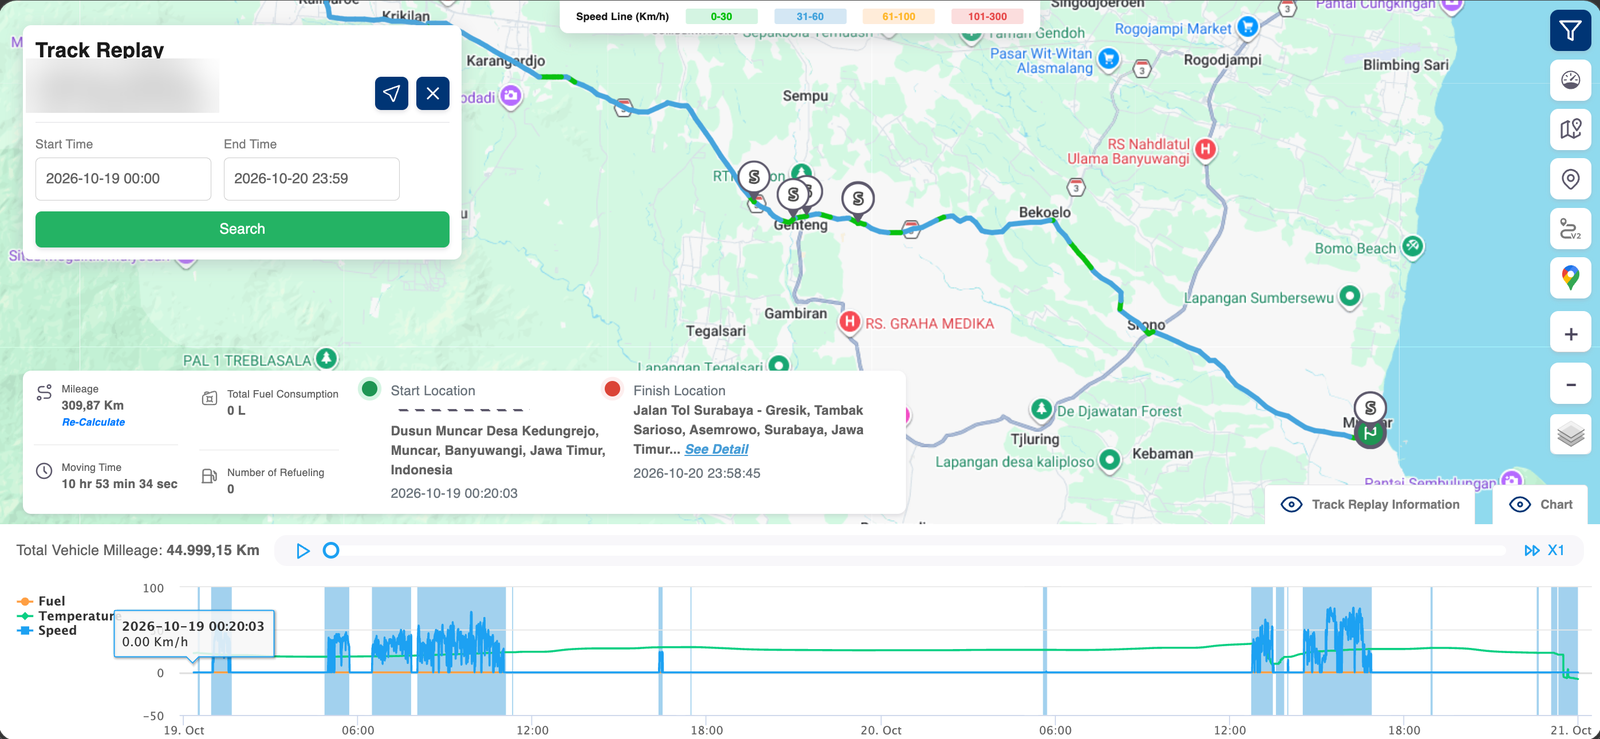Click the 10 hr 53 min 34 sec text
1600x739 pixels.
(120, 484)
